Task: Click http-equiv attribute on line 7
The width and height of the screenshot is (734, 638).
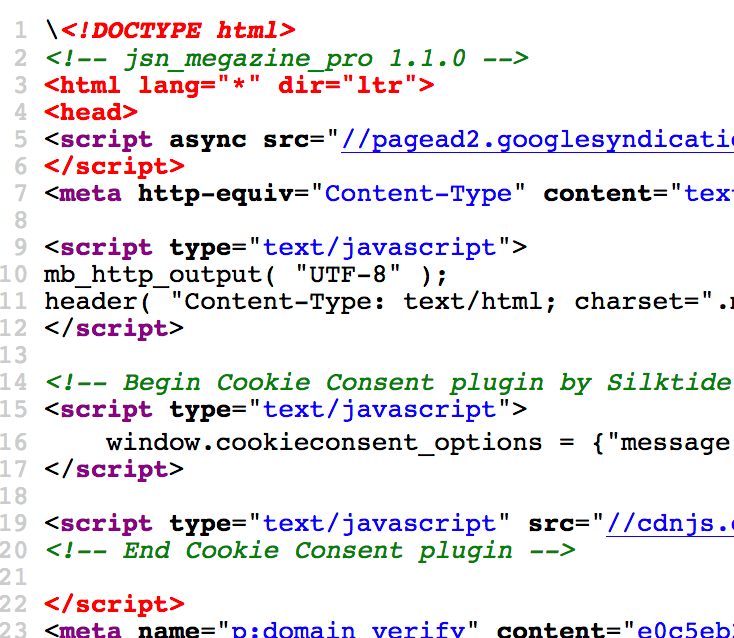Action: [x=216, y=194]
